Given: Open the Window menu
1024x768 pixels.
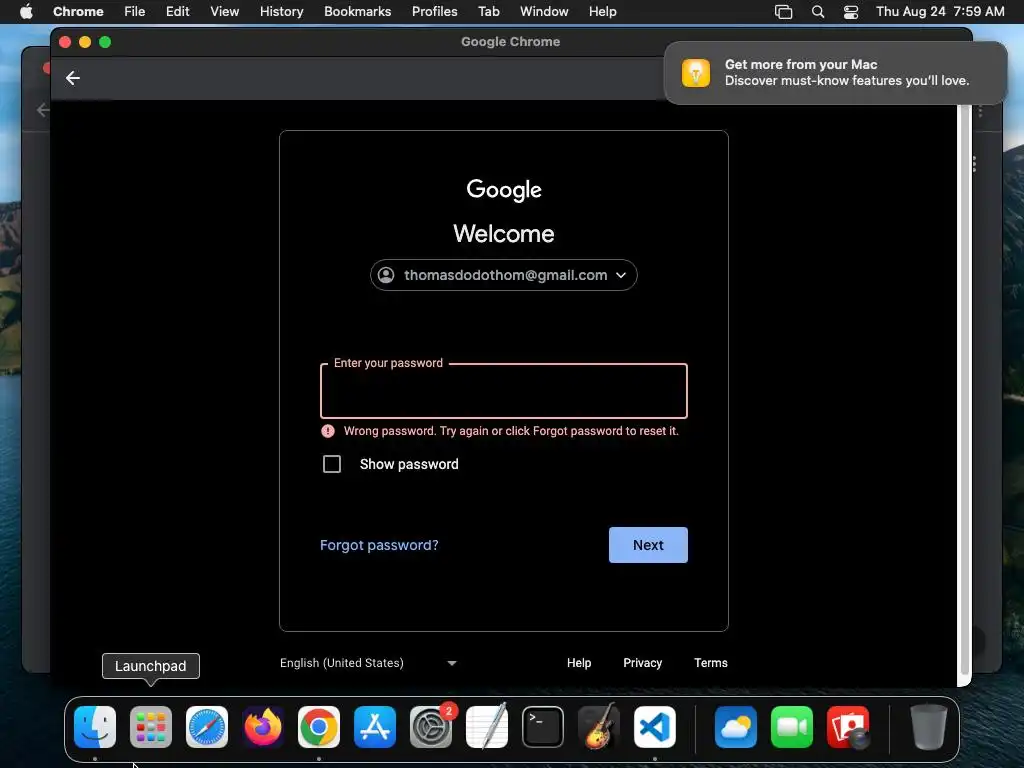Looking at the screenshot, I should (544, 11).
